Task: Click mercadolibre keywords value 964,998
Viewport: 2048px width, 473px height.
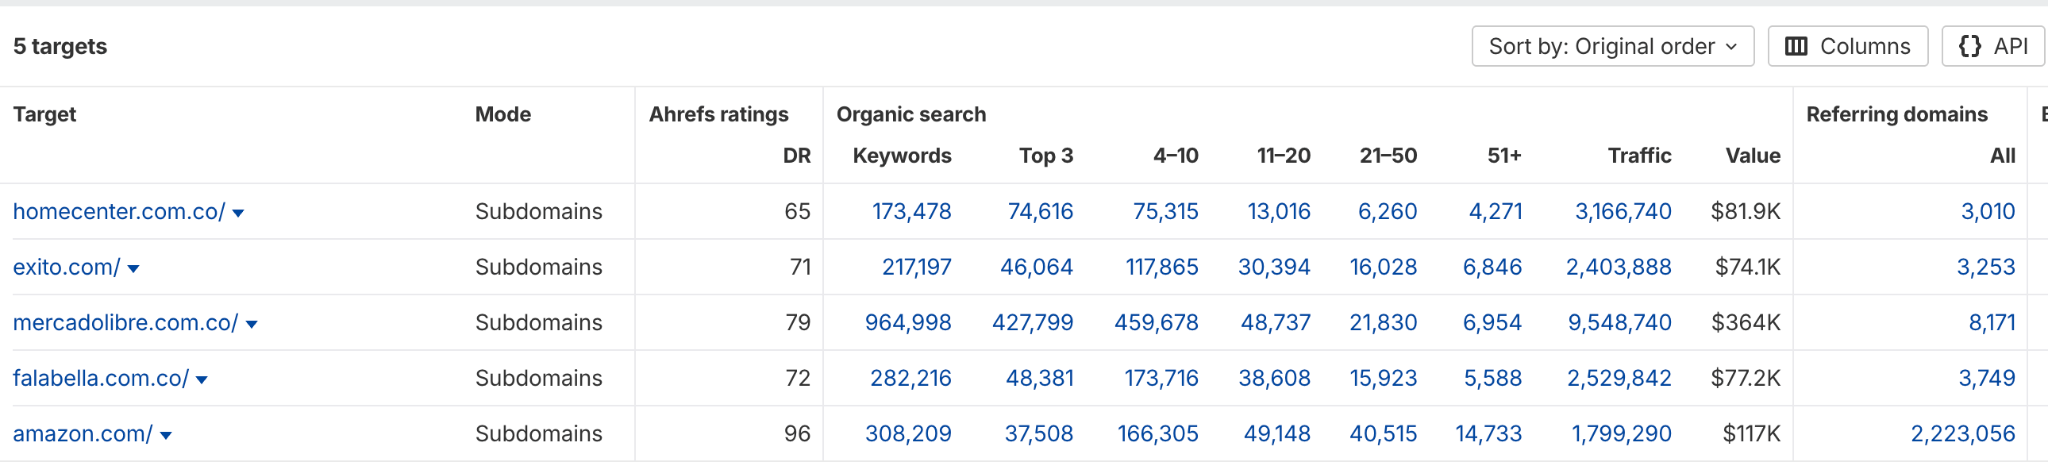Action: pyautogui.click(x=908, y=322)
